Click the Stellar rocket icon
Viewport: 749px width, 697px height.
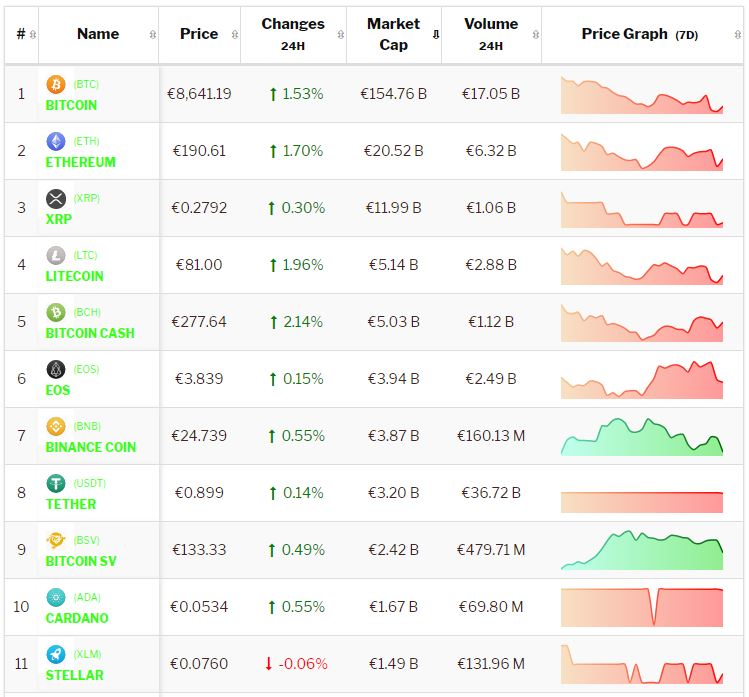tap(56, 655)
